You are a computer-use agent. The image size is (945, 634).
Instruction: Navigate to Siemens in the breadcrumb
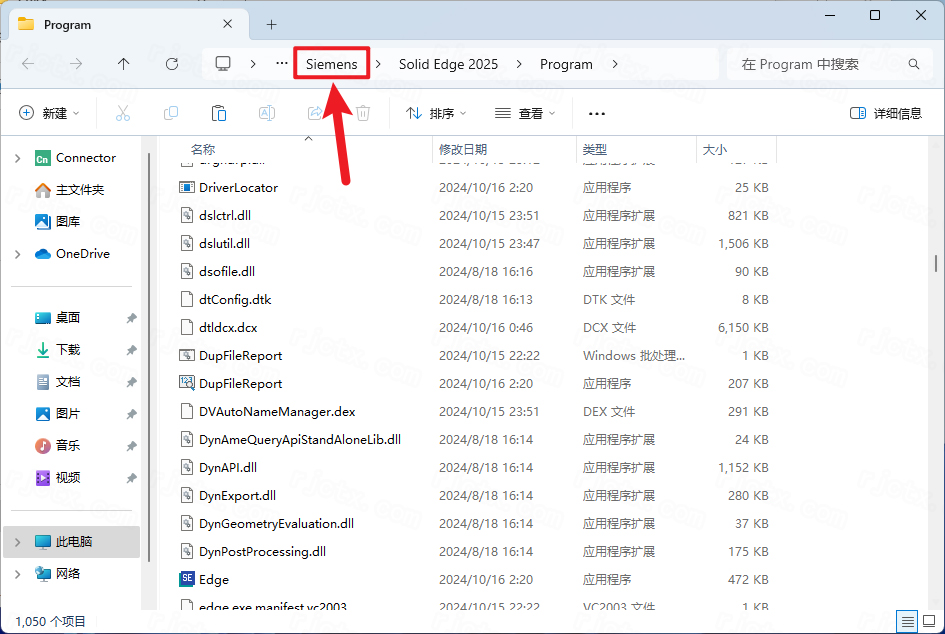pos(331,64)
